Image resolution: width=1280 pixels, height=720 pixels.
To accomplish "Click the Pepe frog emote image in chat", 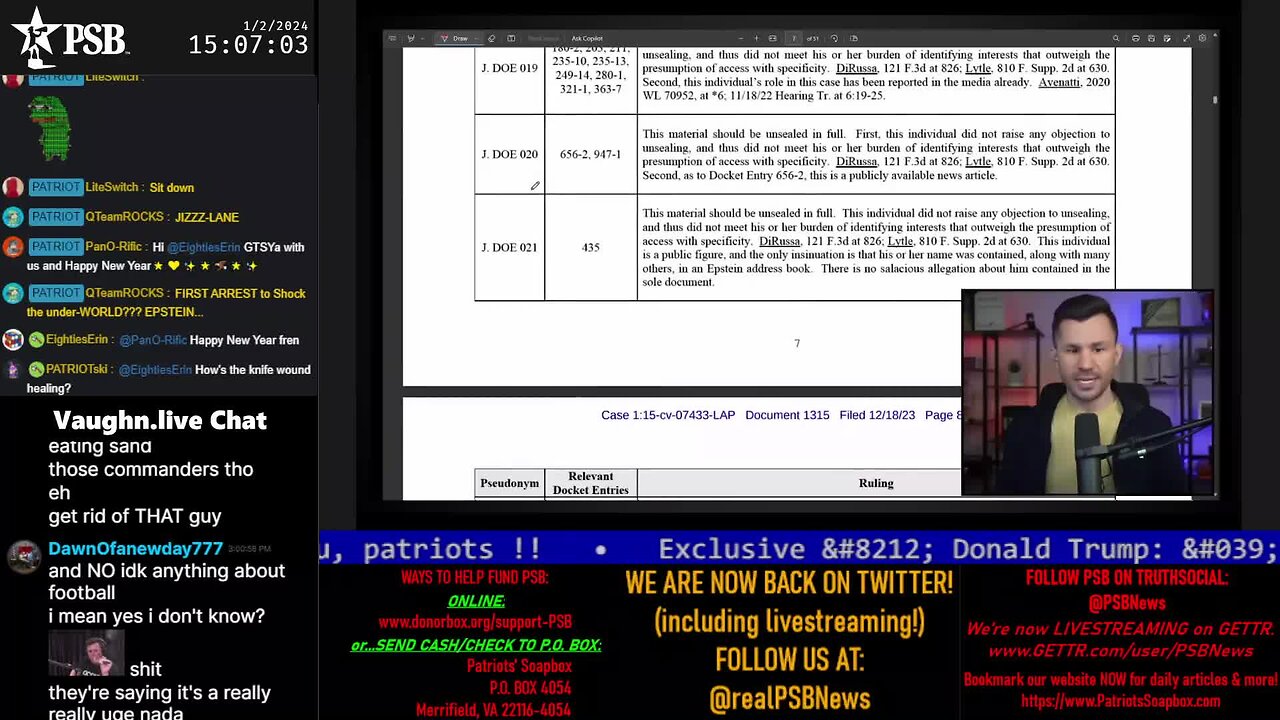I will click(49, 128).
